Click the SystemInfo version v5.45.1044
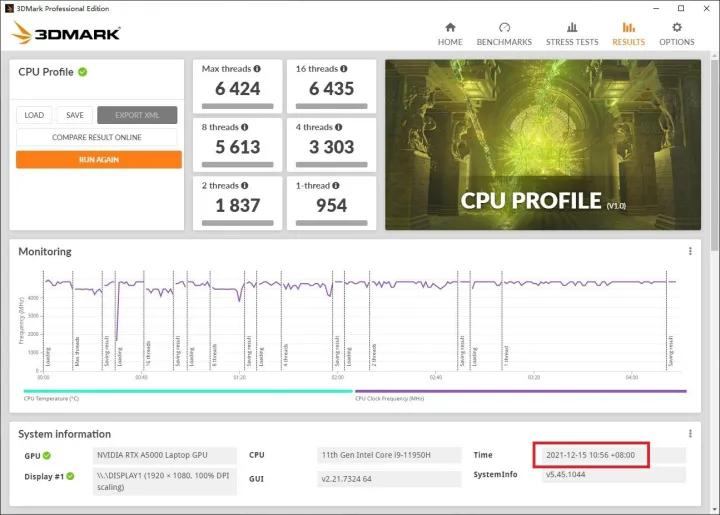720x515 pixels. click(613, 475)
